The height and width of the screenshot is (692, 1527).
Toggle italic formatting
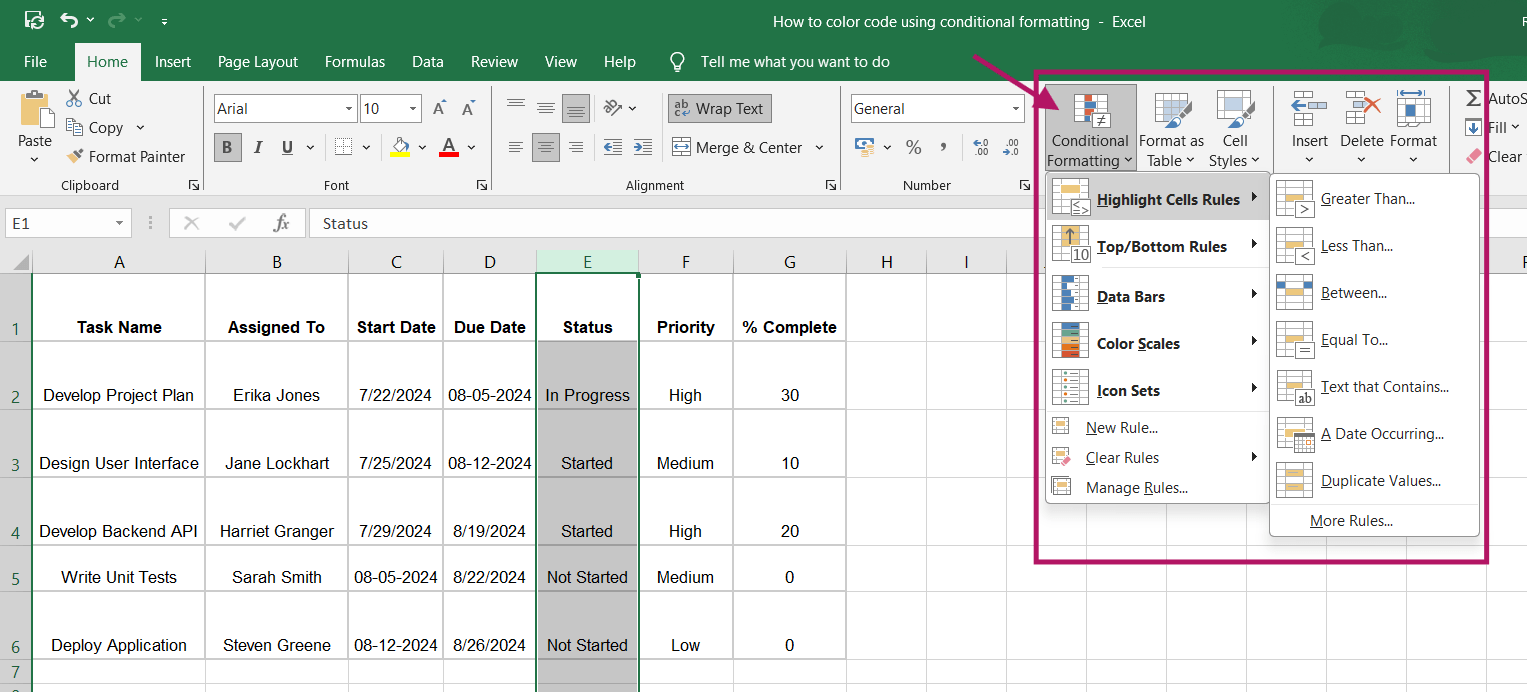click(x=257, y=147)
